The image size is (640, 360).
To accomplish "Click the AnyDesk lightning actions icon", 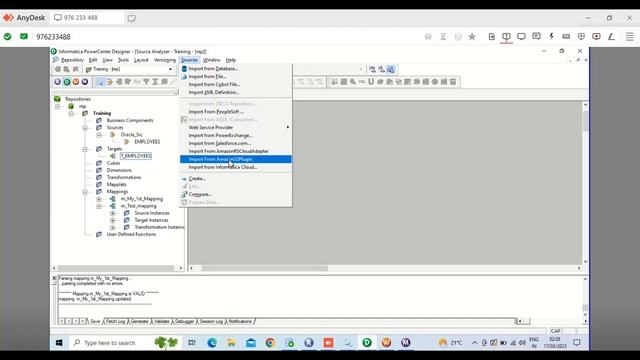I will tap(551, 36).
